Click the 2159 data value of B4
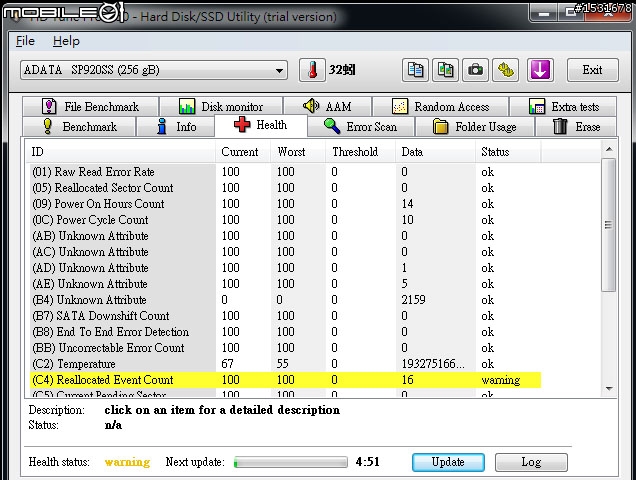 point(413,300)
